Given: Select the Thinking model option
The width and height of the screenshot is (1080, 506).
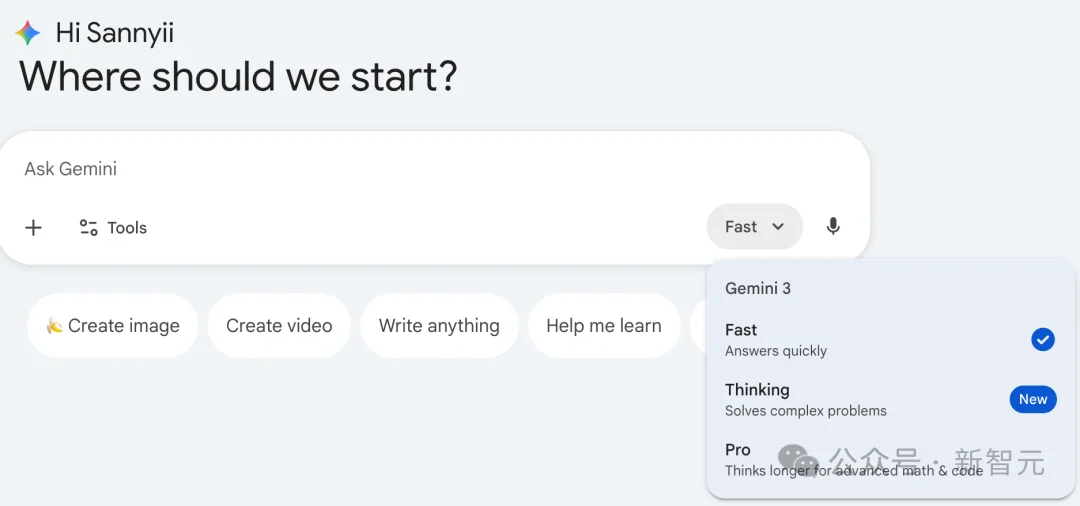Looking at the screenshot, I should (x=805, y=399).
